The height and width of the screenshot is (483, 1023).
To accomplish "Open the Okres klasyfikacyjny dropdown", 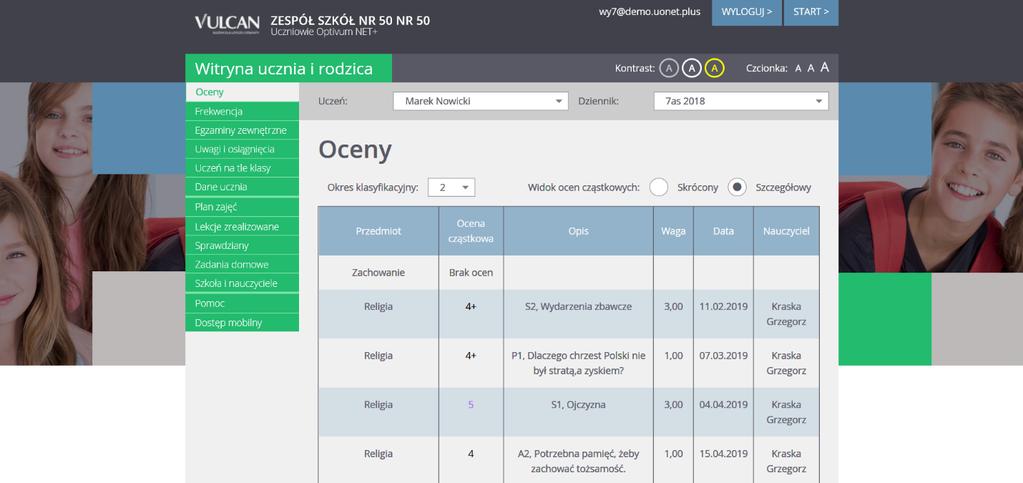I will 451,187.
